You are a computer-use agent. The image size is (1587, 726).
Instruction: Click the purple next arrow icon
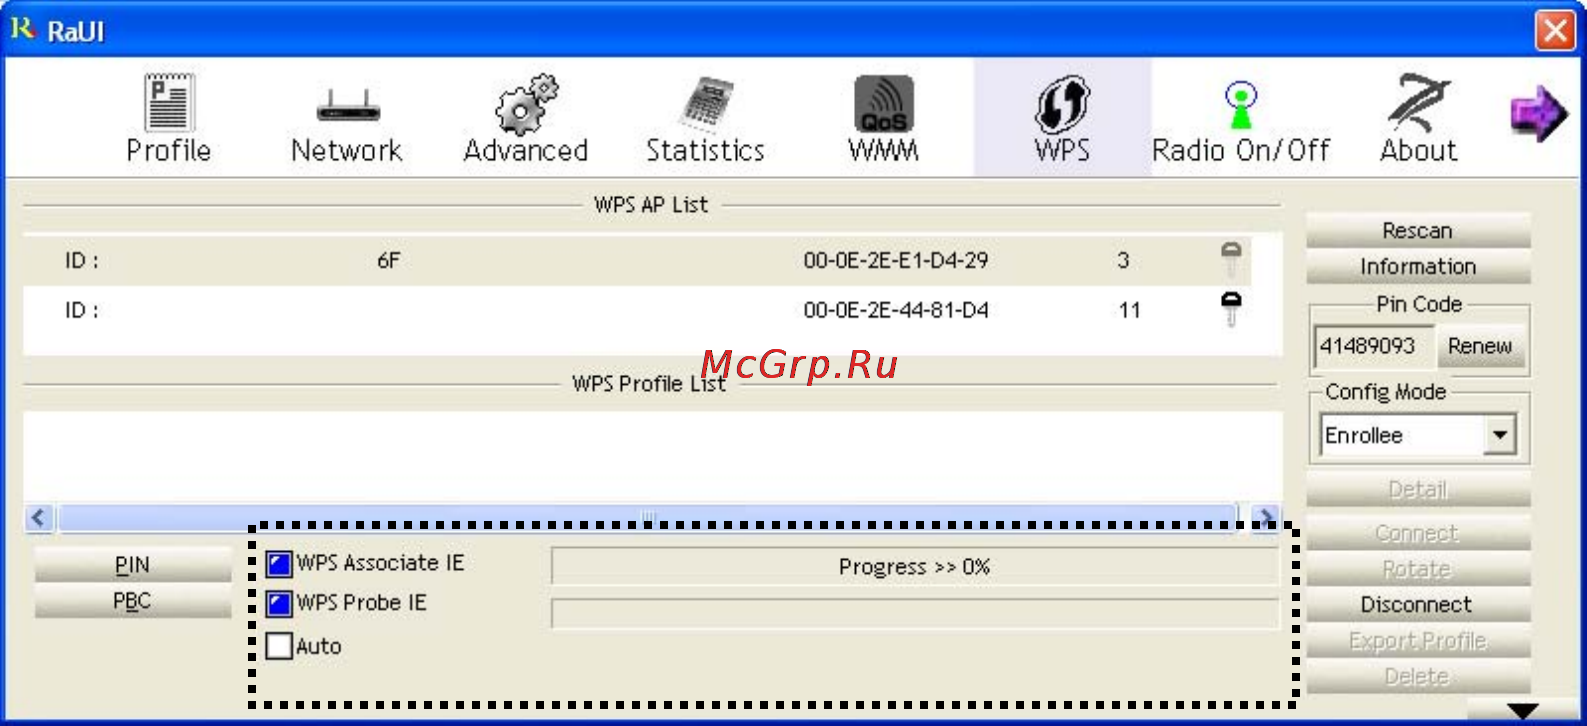tap(1538, 113)
